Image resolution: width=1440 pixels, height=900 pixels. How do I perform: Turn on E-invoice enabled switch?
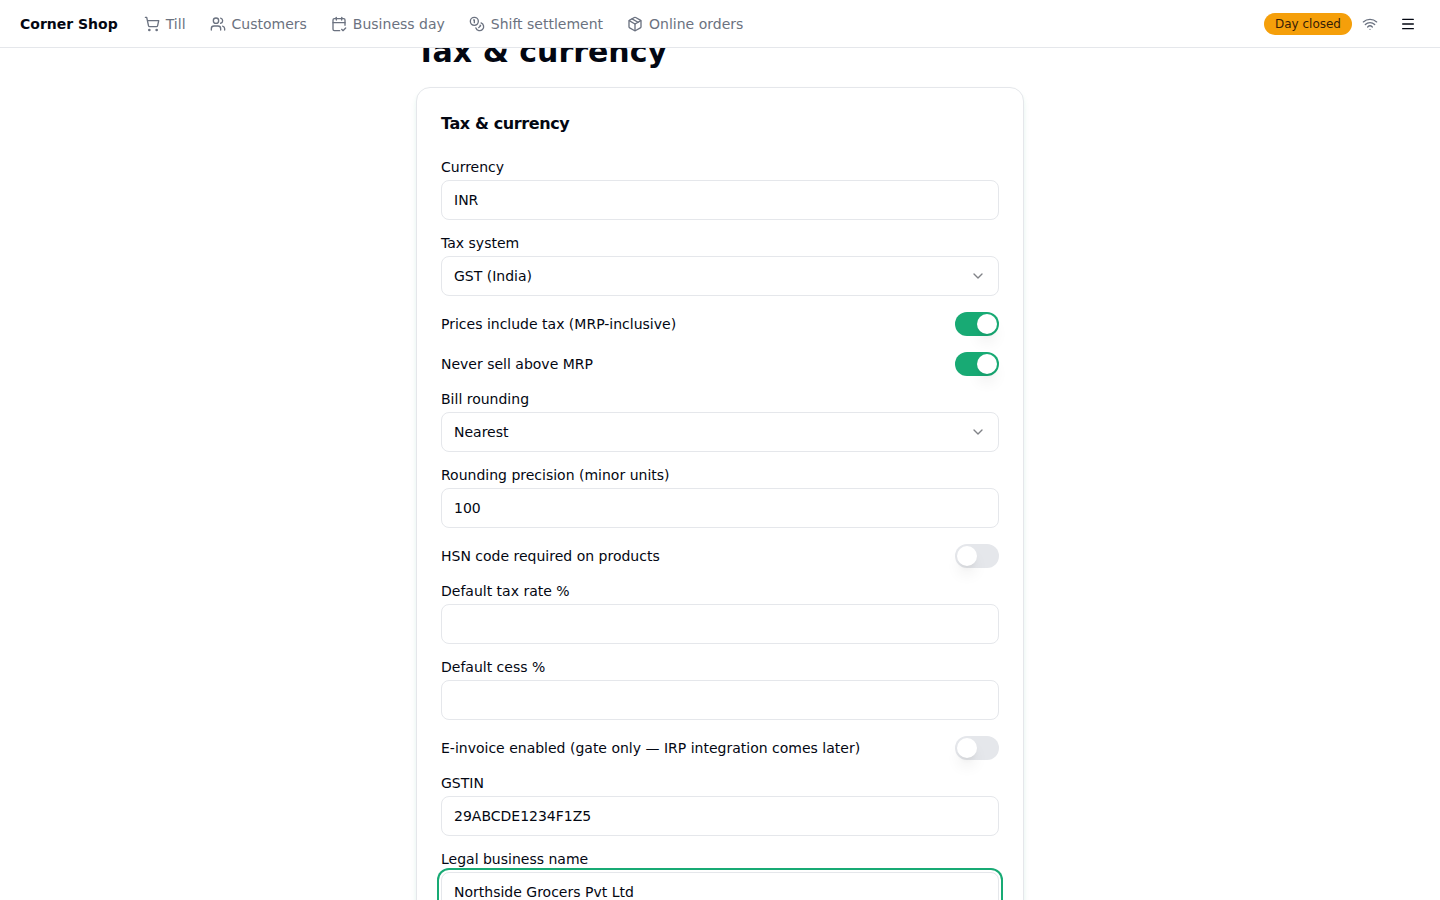[977, 748]
